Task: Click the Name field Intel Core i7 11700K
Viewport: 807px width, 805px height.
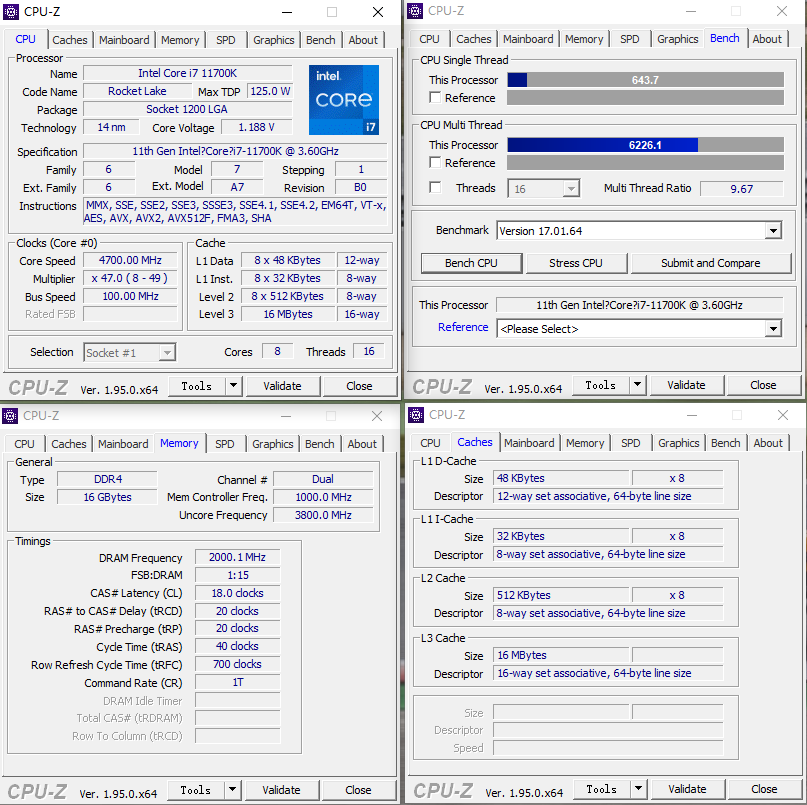Action: (187, 73)
